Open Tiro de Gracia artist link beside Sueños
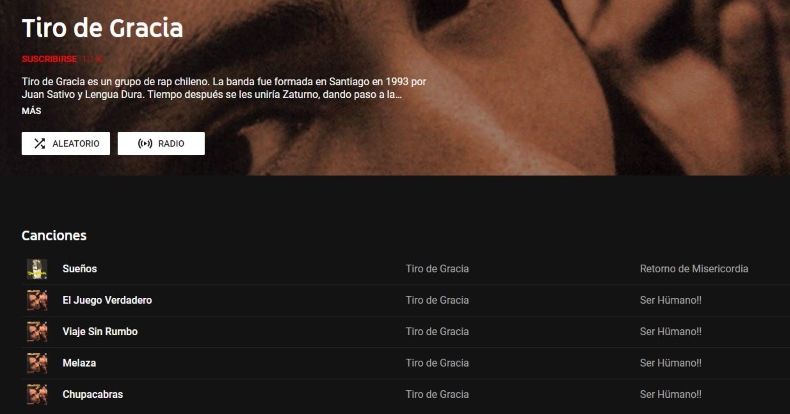The image size is (790, 414). (437, 269)
